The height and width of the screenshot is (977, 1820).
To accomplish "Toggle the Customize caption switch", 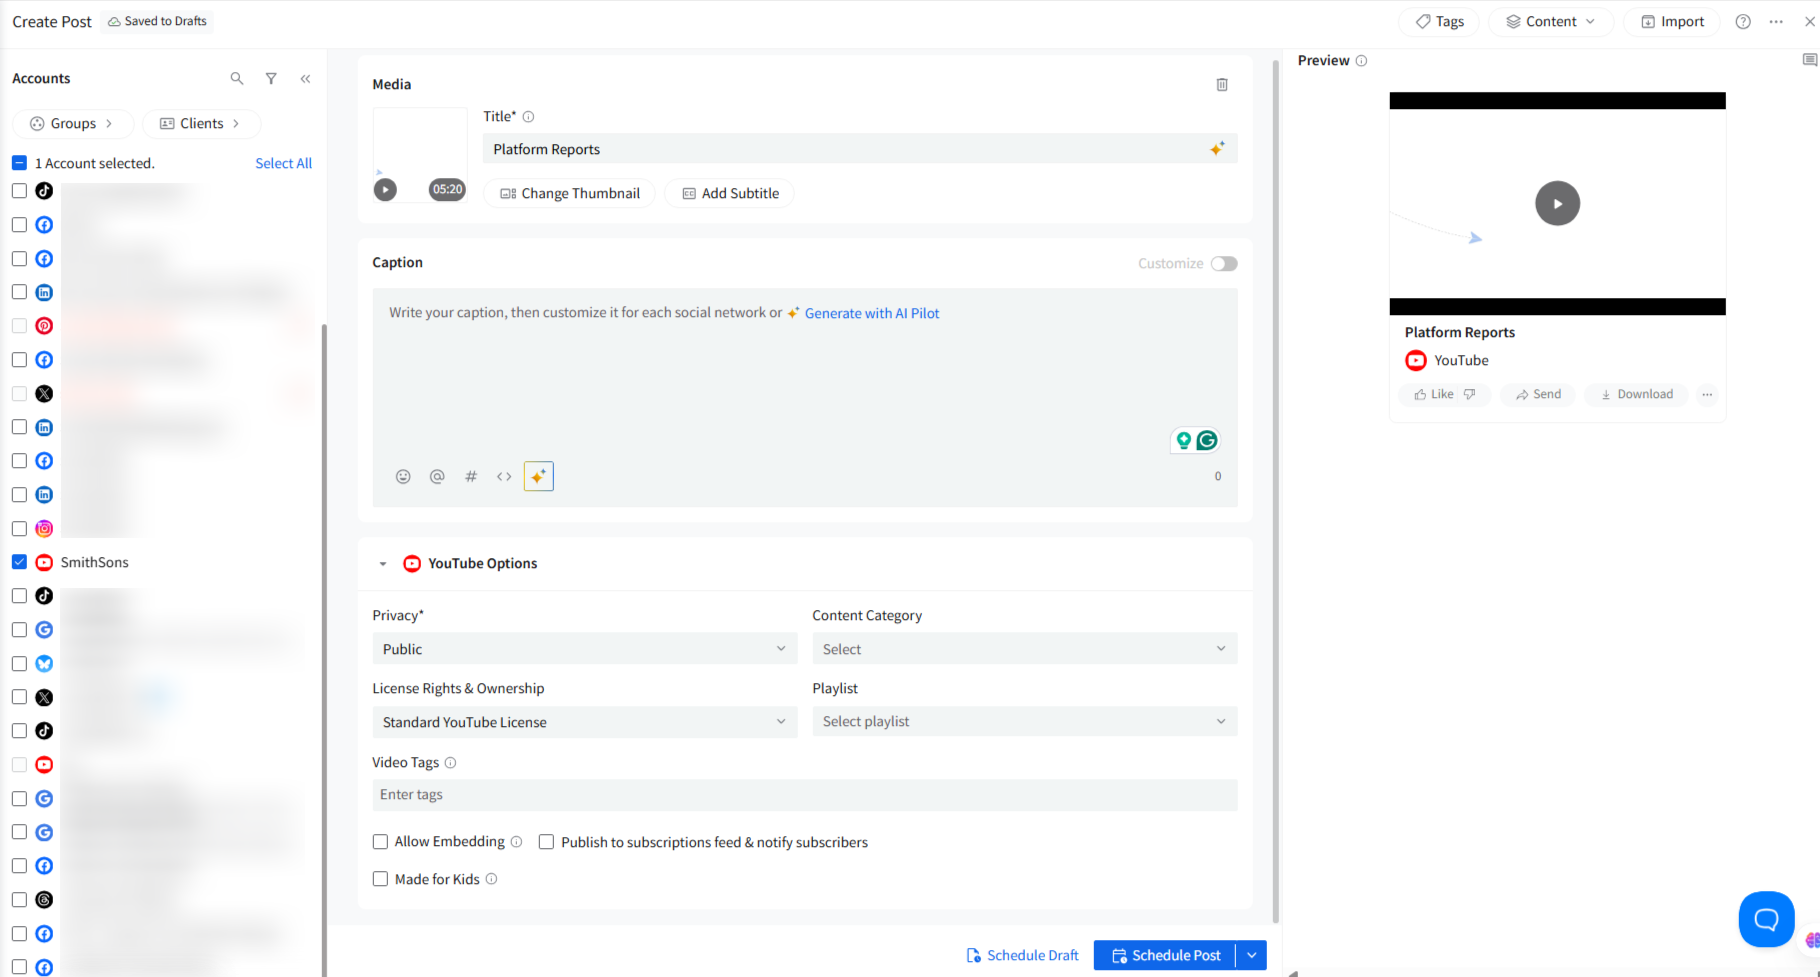I will 1224,264.
